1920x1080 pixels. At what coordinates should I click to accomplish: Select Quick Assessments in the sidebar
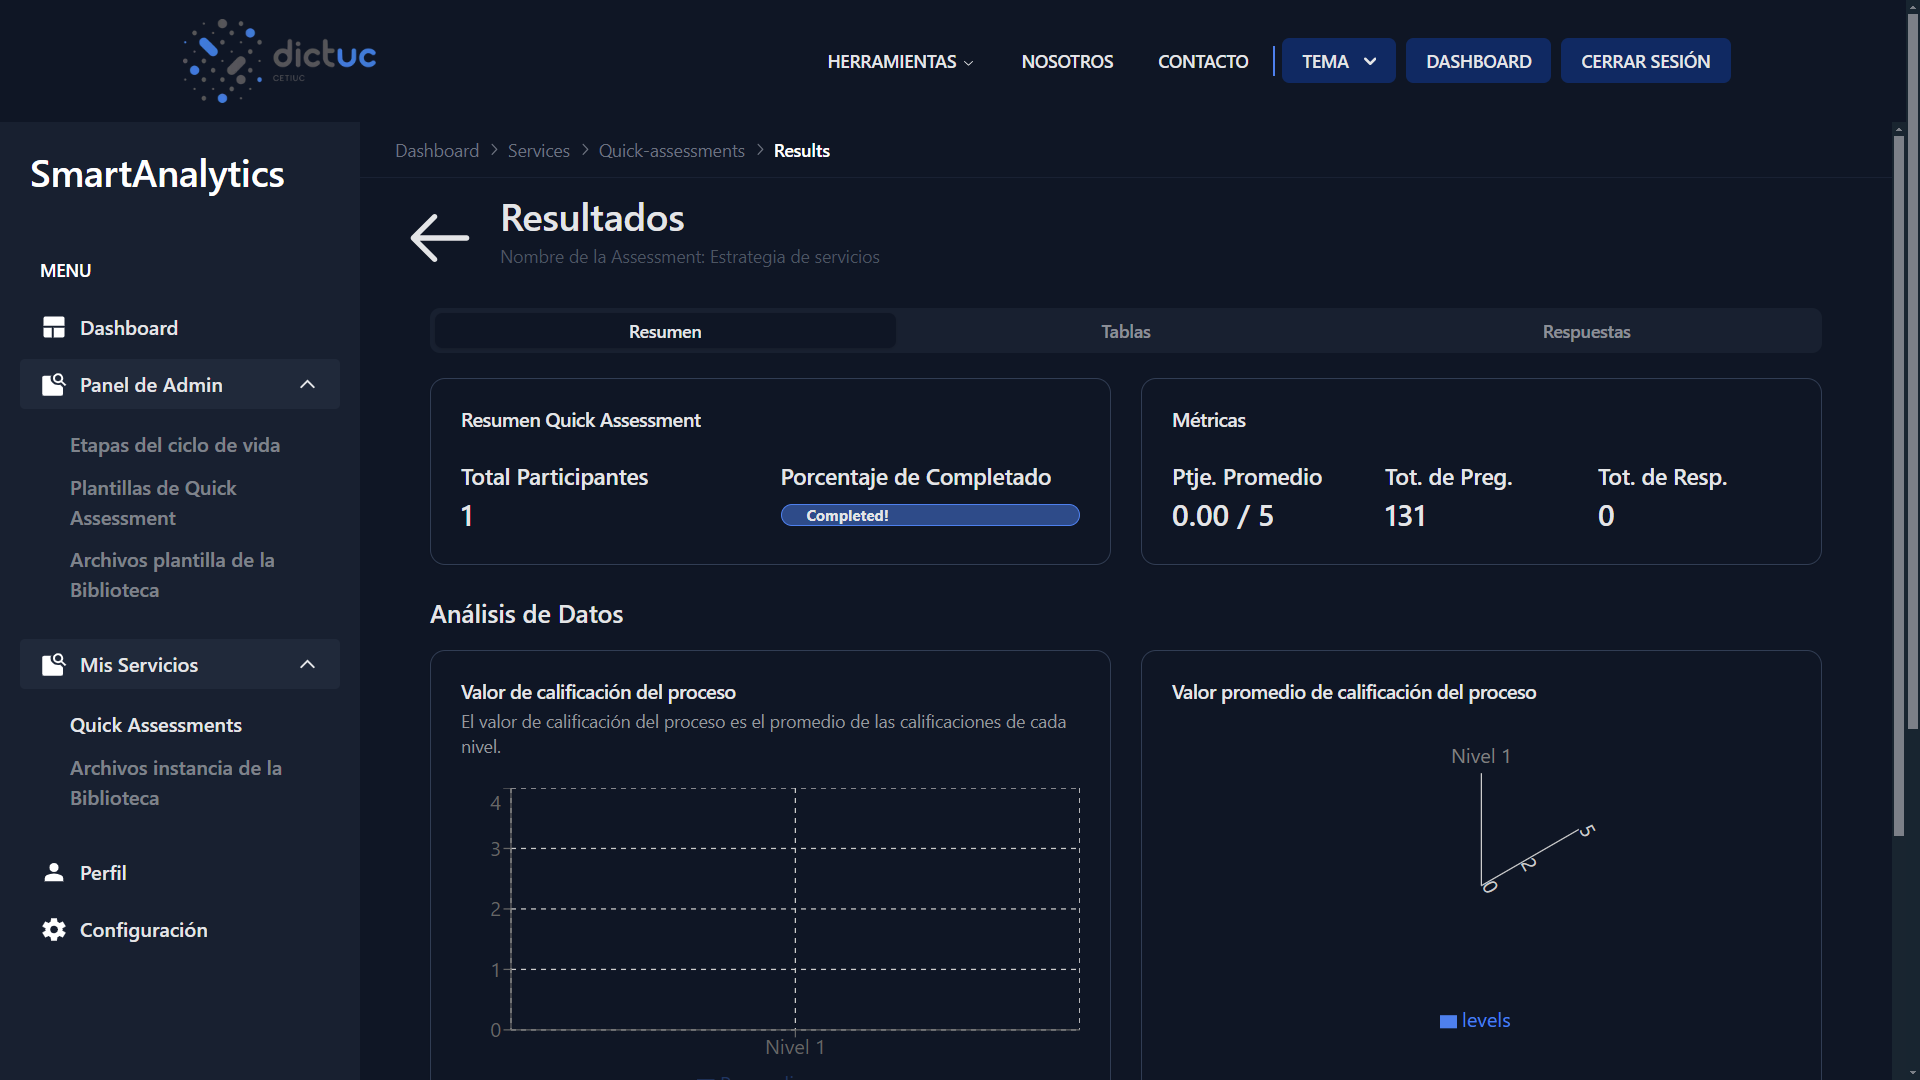(x=156, y=725)
